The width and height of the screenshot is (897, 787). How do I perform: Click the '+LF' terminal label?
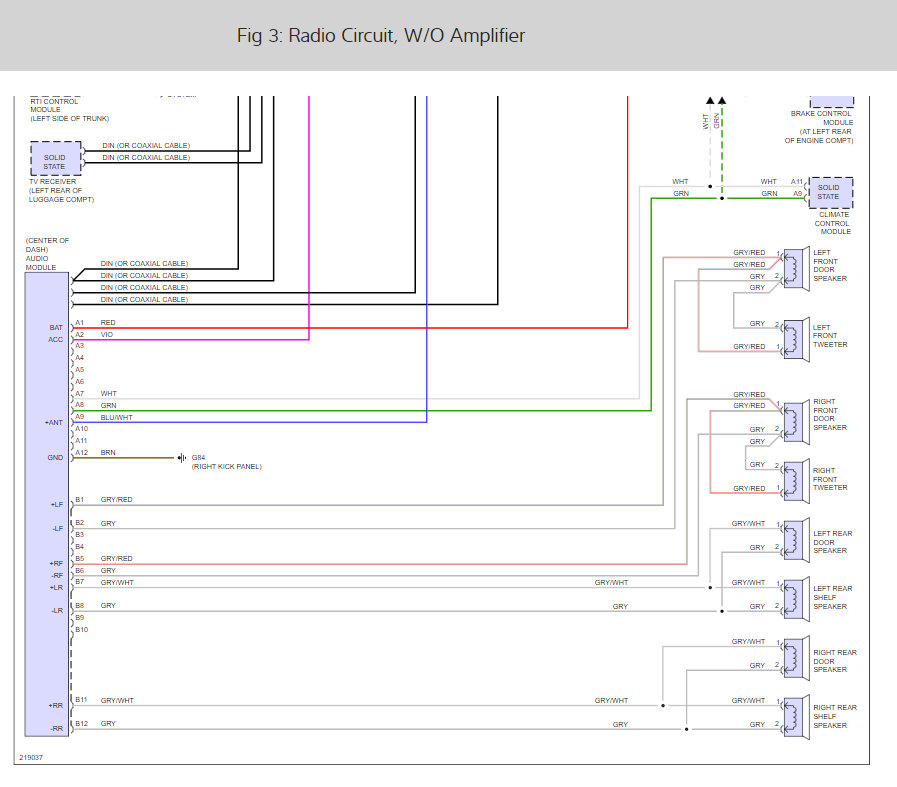click(57, 505)
